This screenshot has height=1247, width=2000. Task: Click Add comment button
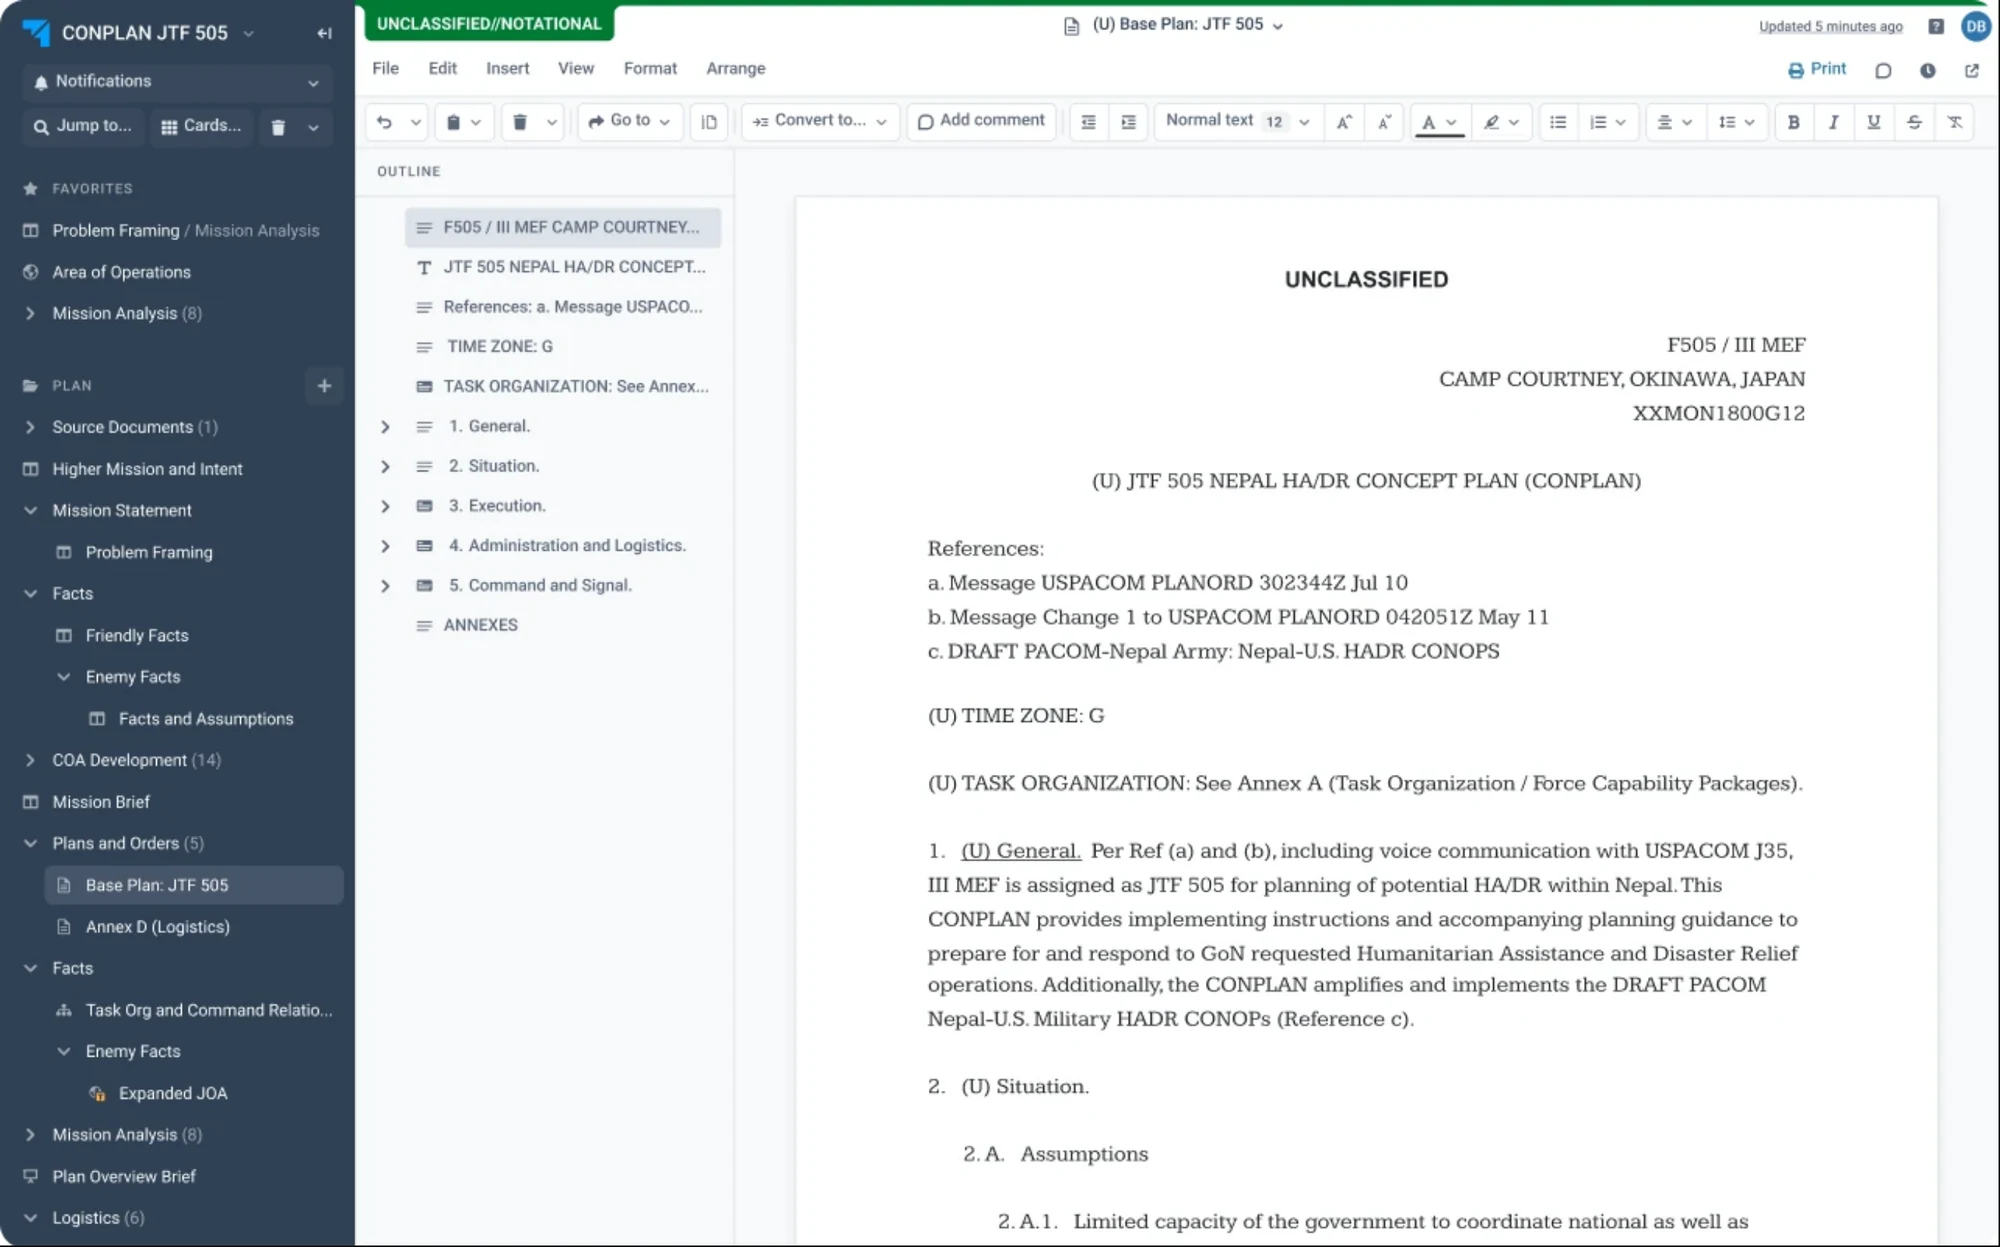click(981, 121)
